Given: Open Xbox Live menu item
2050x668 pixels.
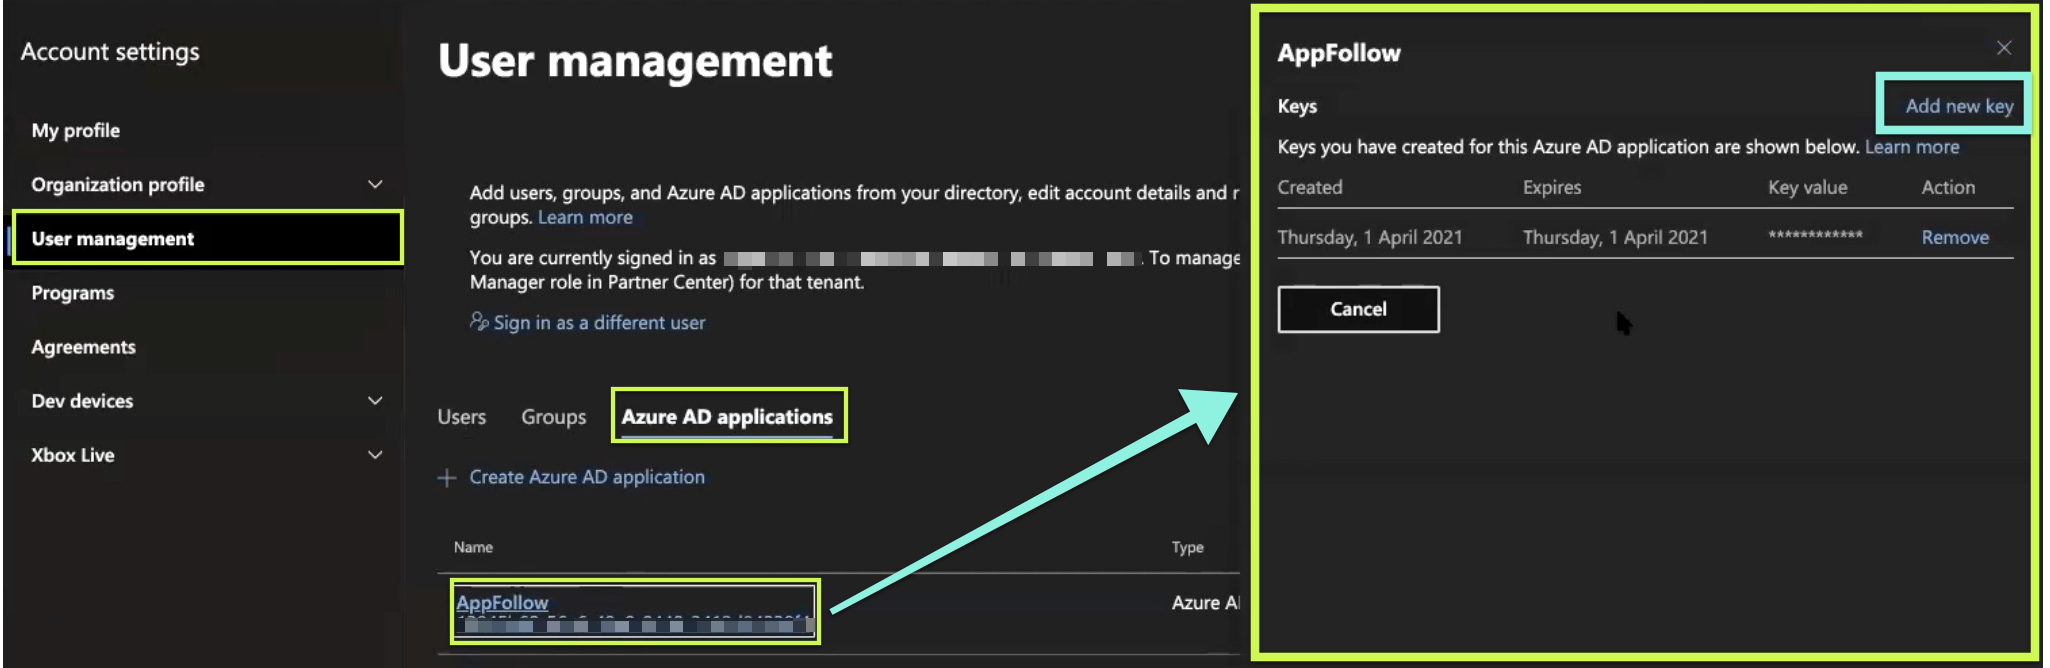Looking at the screenshot, I should [73, 455].
